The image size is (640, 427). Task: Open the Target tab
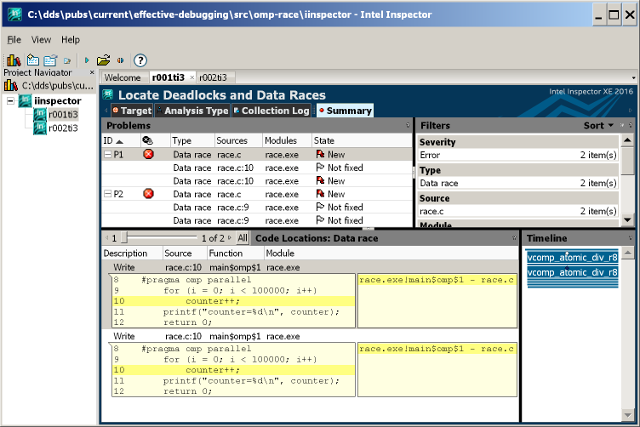click(132, 111)
